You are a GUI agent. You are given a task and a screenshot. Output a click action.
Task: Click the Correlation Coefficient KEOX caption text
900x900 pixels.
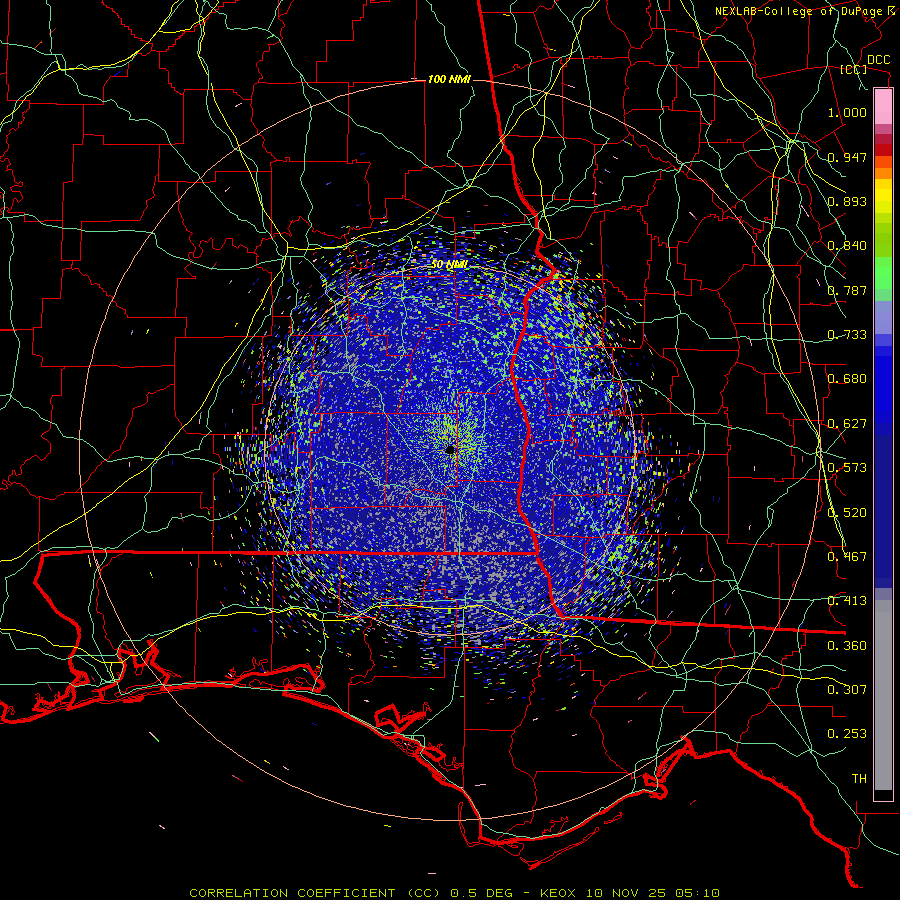[x=454, y=893]
